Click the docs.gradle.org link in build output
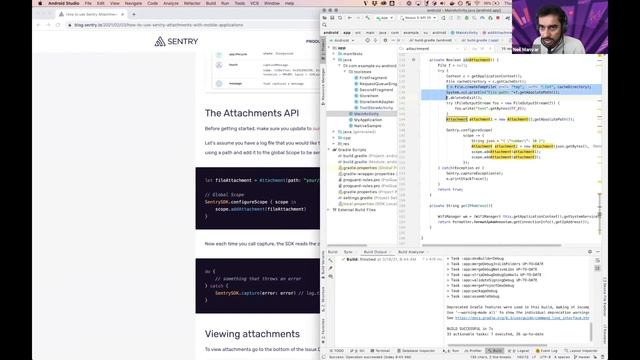The image size is (640, 360). pyautogui.click(x=522, y=318)
